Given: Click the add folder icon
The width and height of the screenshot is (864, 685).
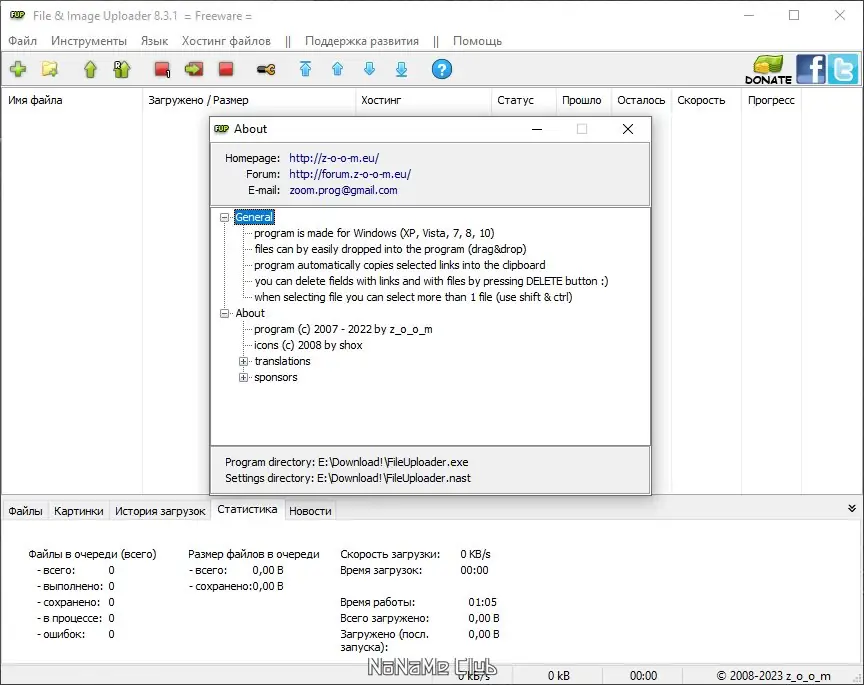Looking at the screenshot, I should (50, 69).
